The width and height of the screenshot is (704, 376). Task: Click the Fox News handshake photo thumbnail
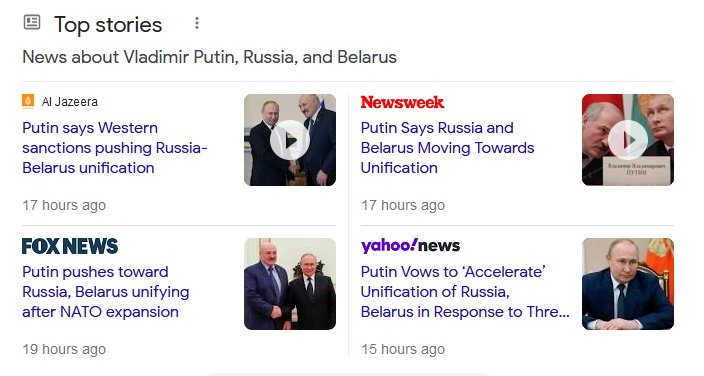tap(290, 284)
